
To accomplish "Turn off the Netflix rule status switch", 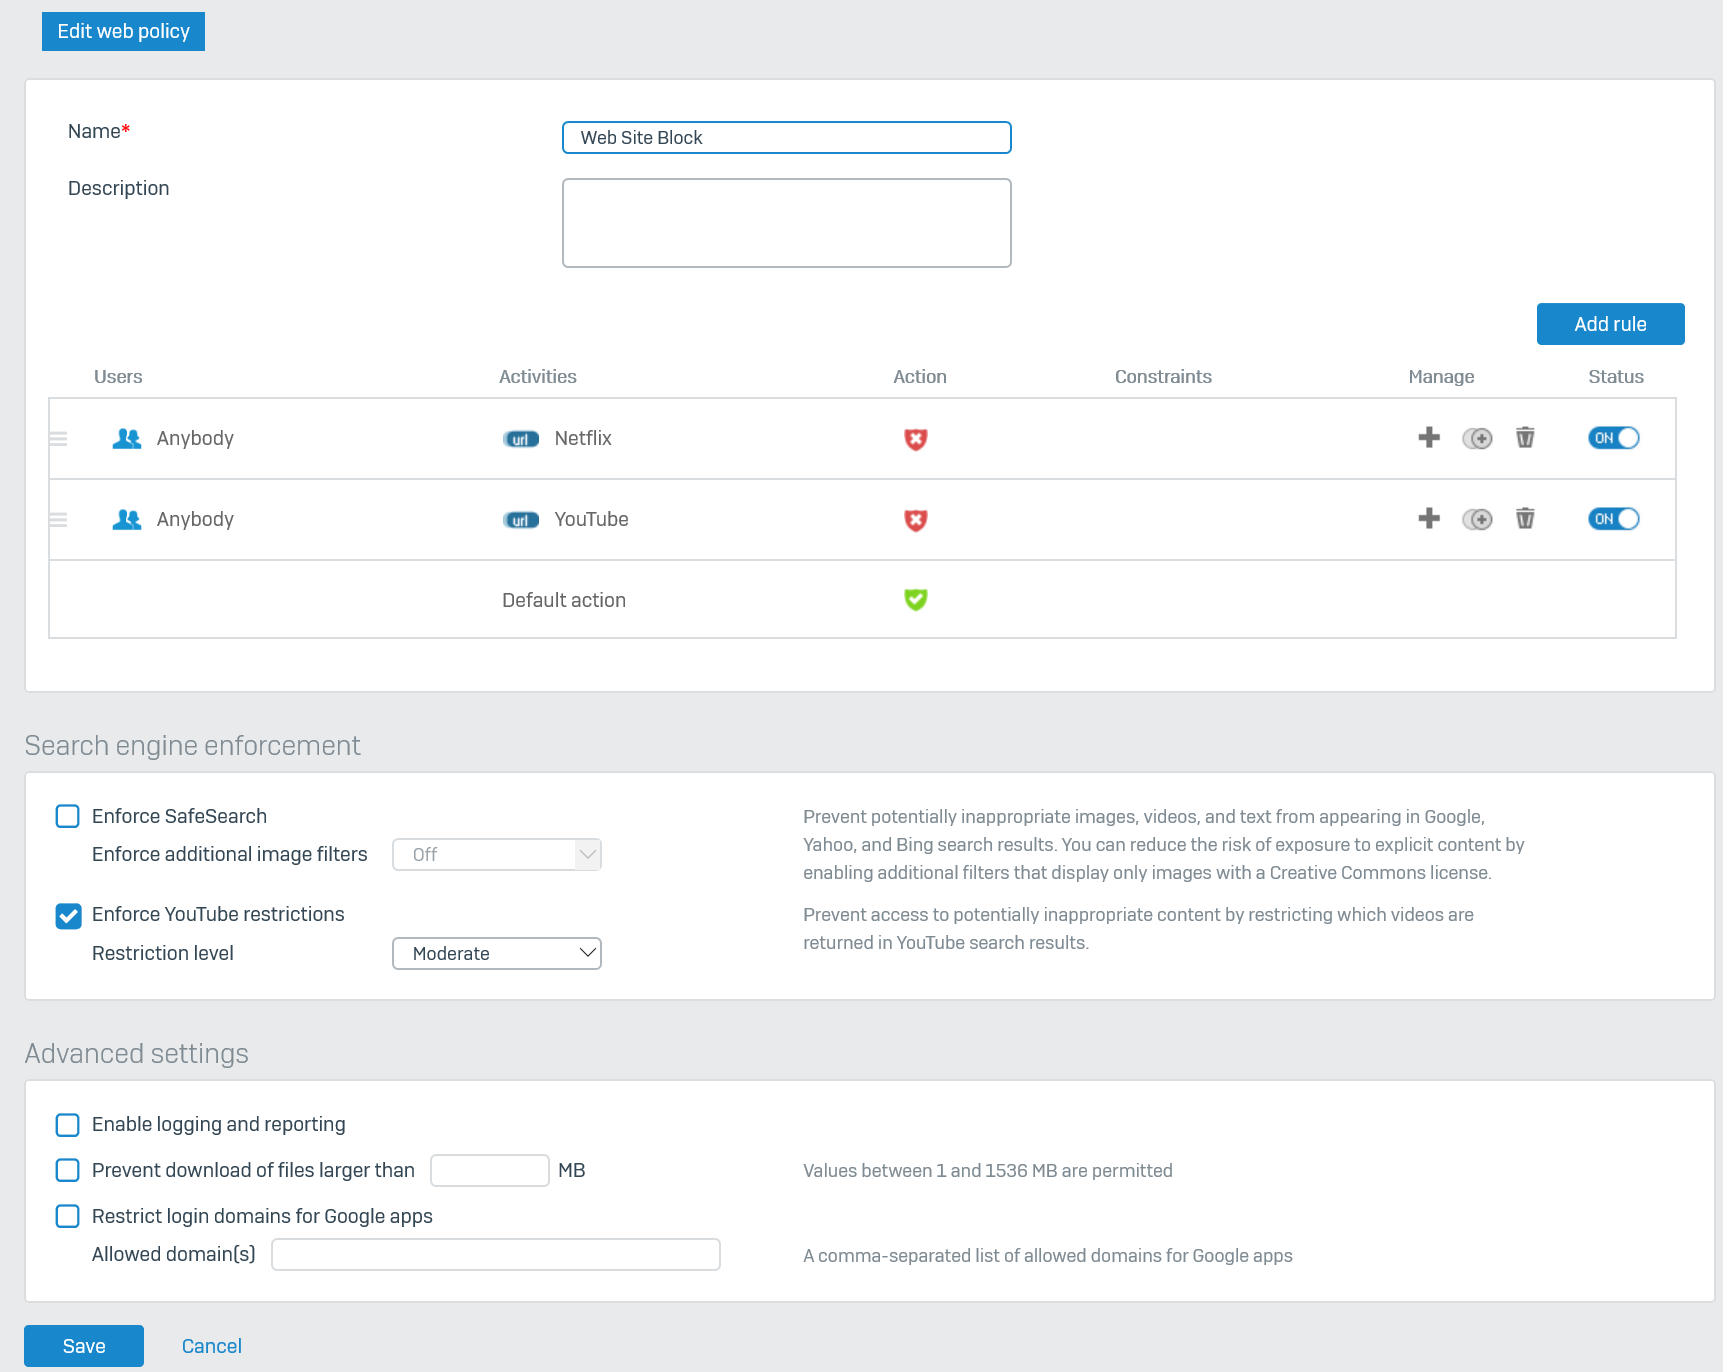I will point(1613,438).
